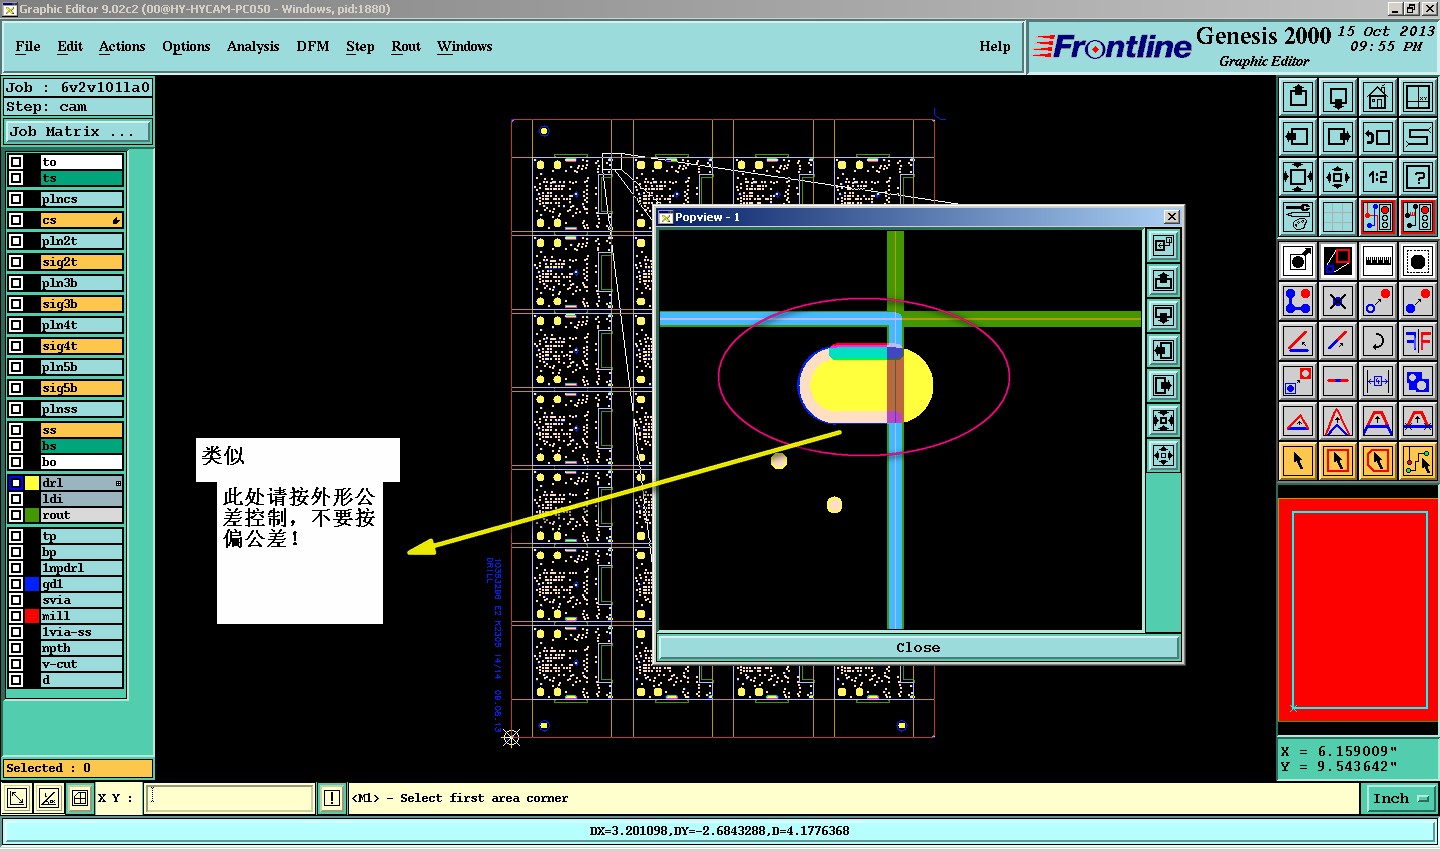Open the Edit menu
The image size is (1440, 851).
click(70, 46)
